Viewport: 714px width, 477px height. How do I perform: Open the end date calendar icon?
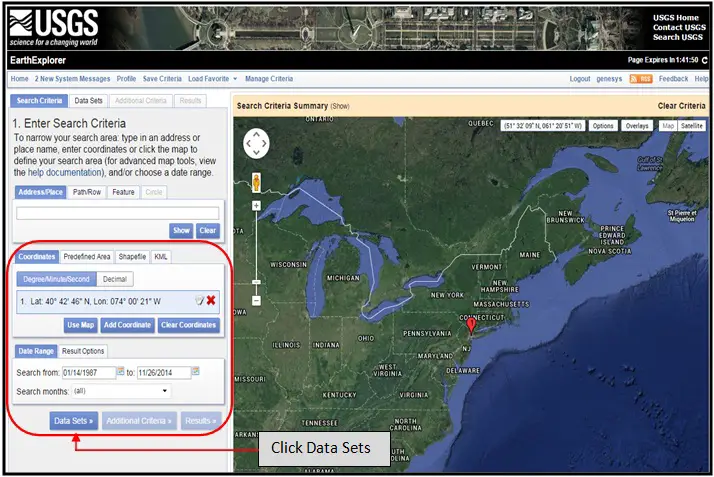click(195, 371)
